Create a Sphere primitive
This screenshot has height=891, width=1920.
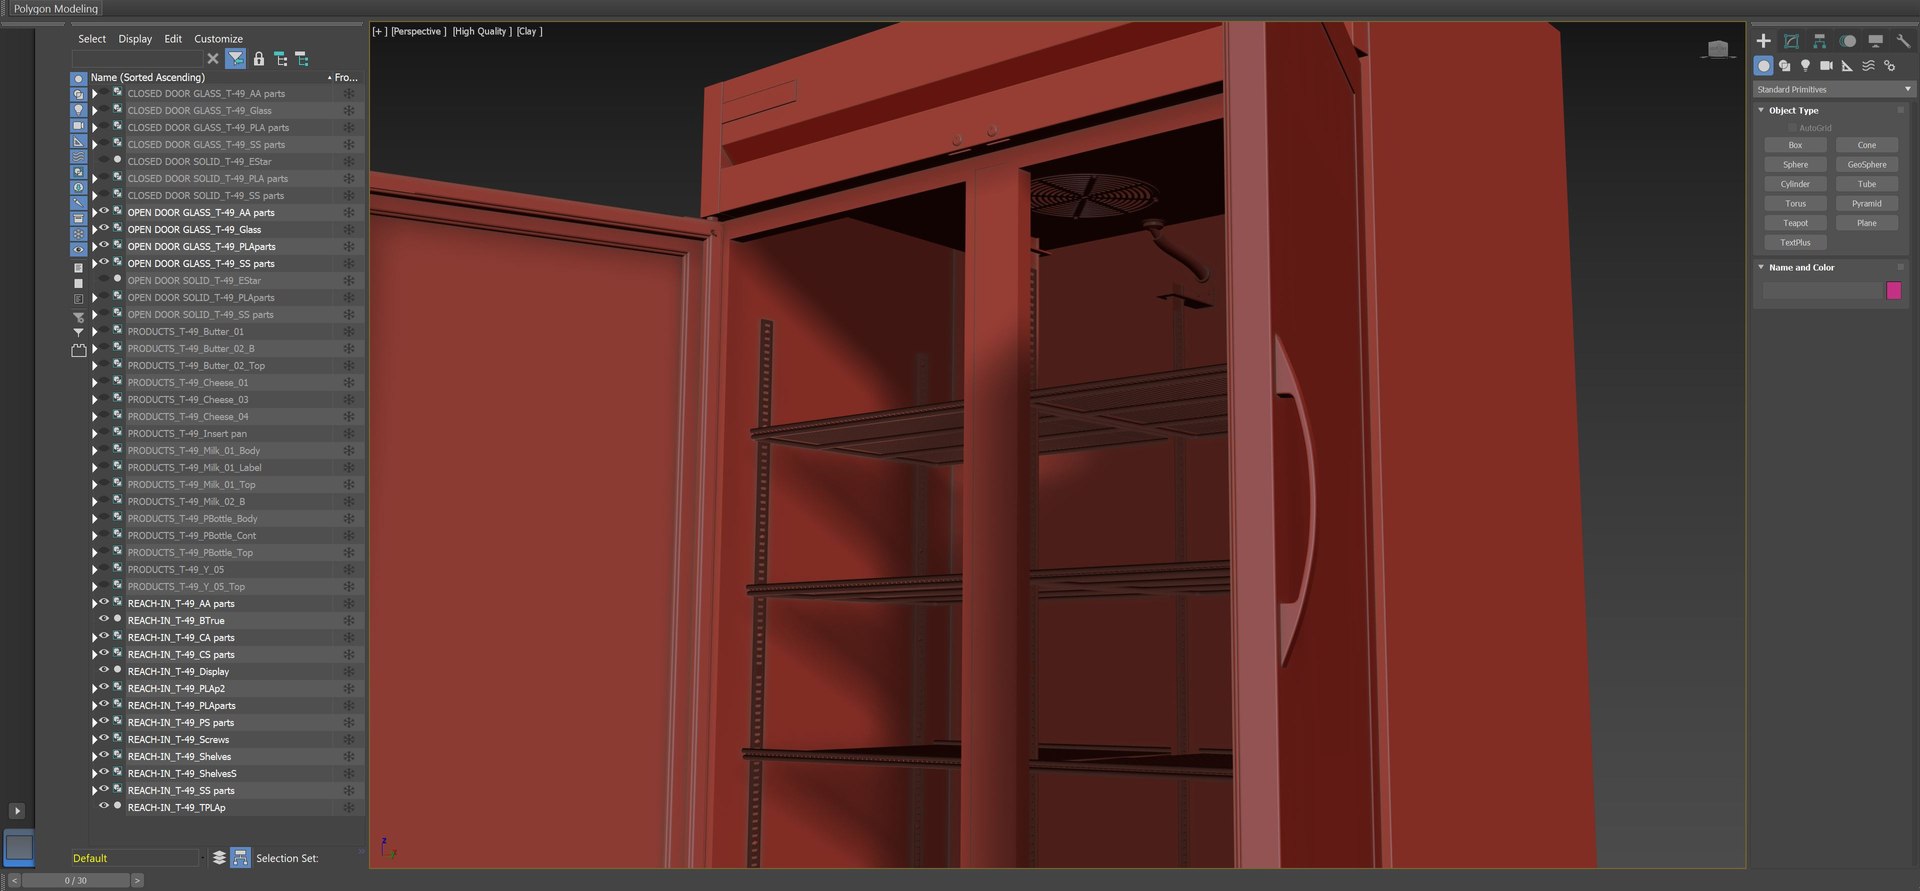point(1795,164)
